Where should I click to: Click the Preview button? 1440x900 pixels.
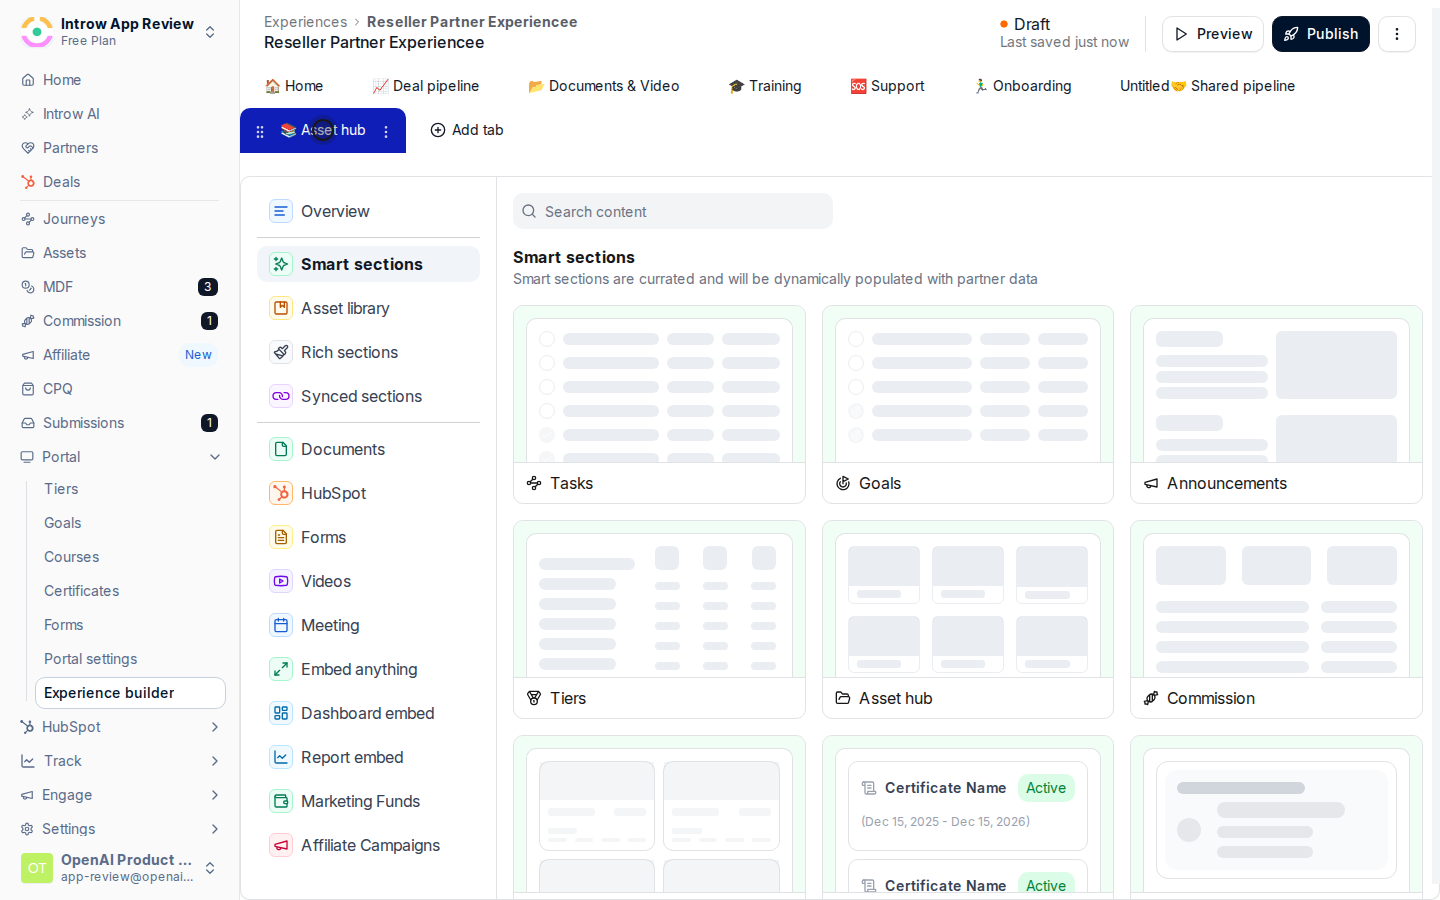coord(1213,34)
